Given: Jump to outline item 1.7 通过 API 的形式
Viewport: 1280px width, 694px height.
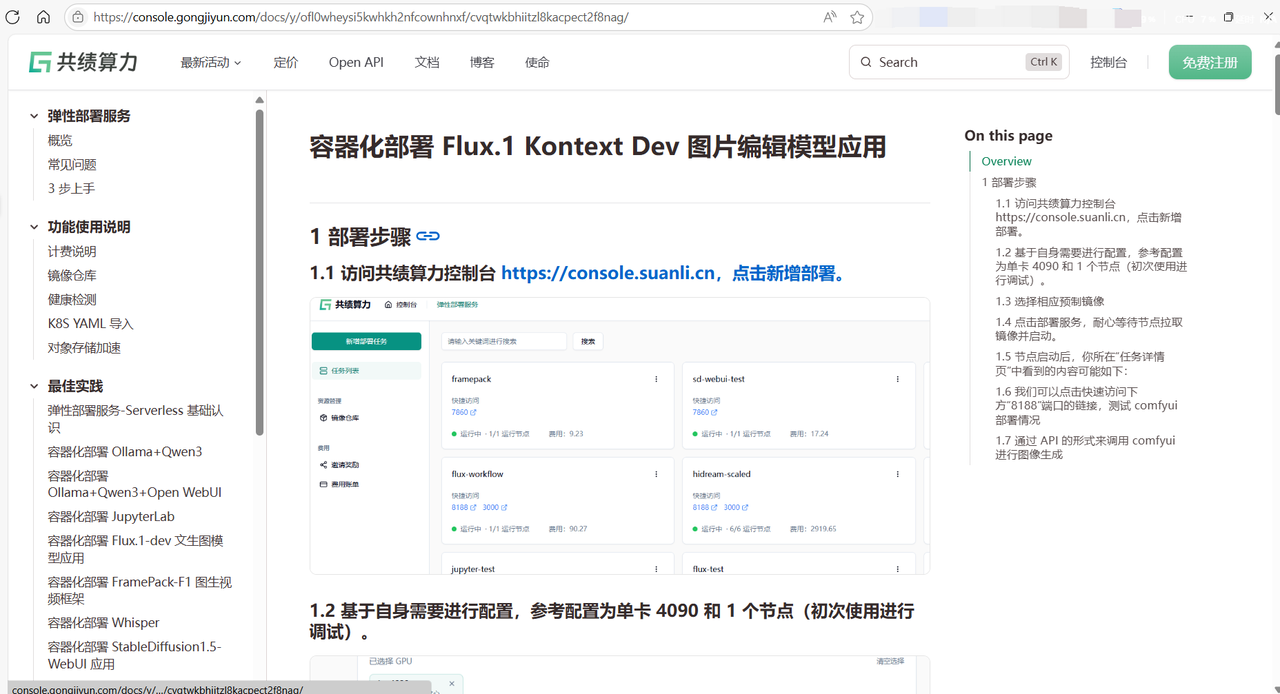Looking at the screenshot, I should (x=1085, y=447).
